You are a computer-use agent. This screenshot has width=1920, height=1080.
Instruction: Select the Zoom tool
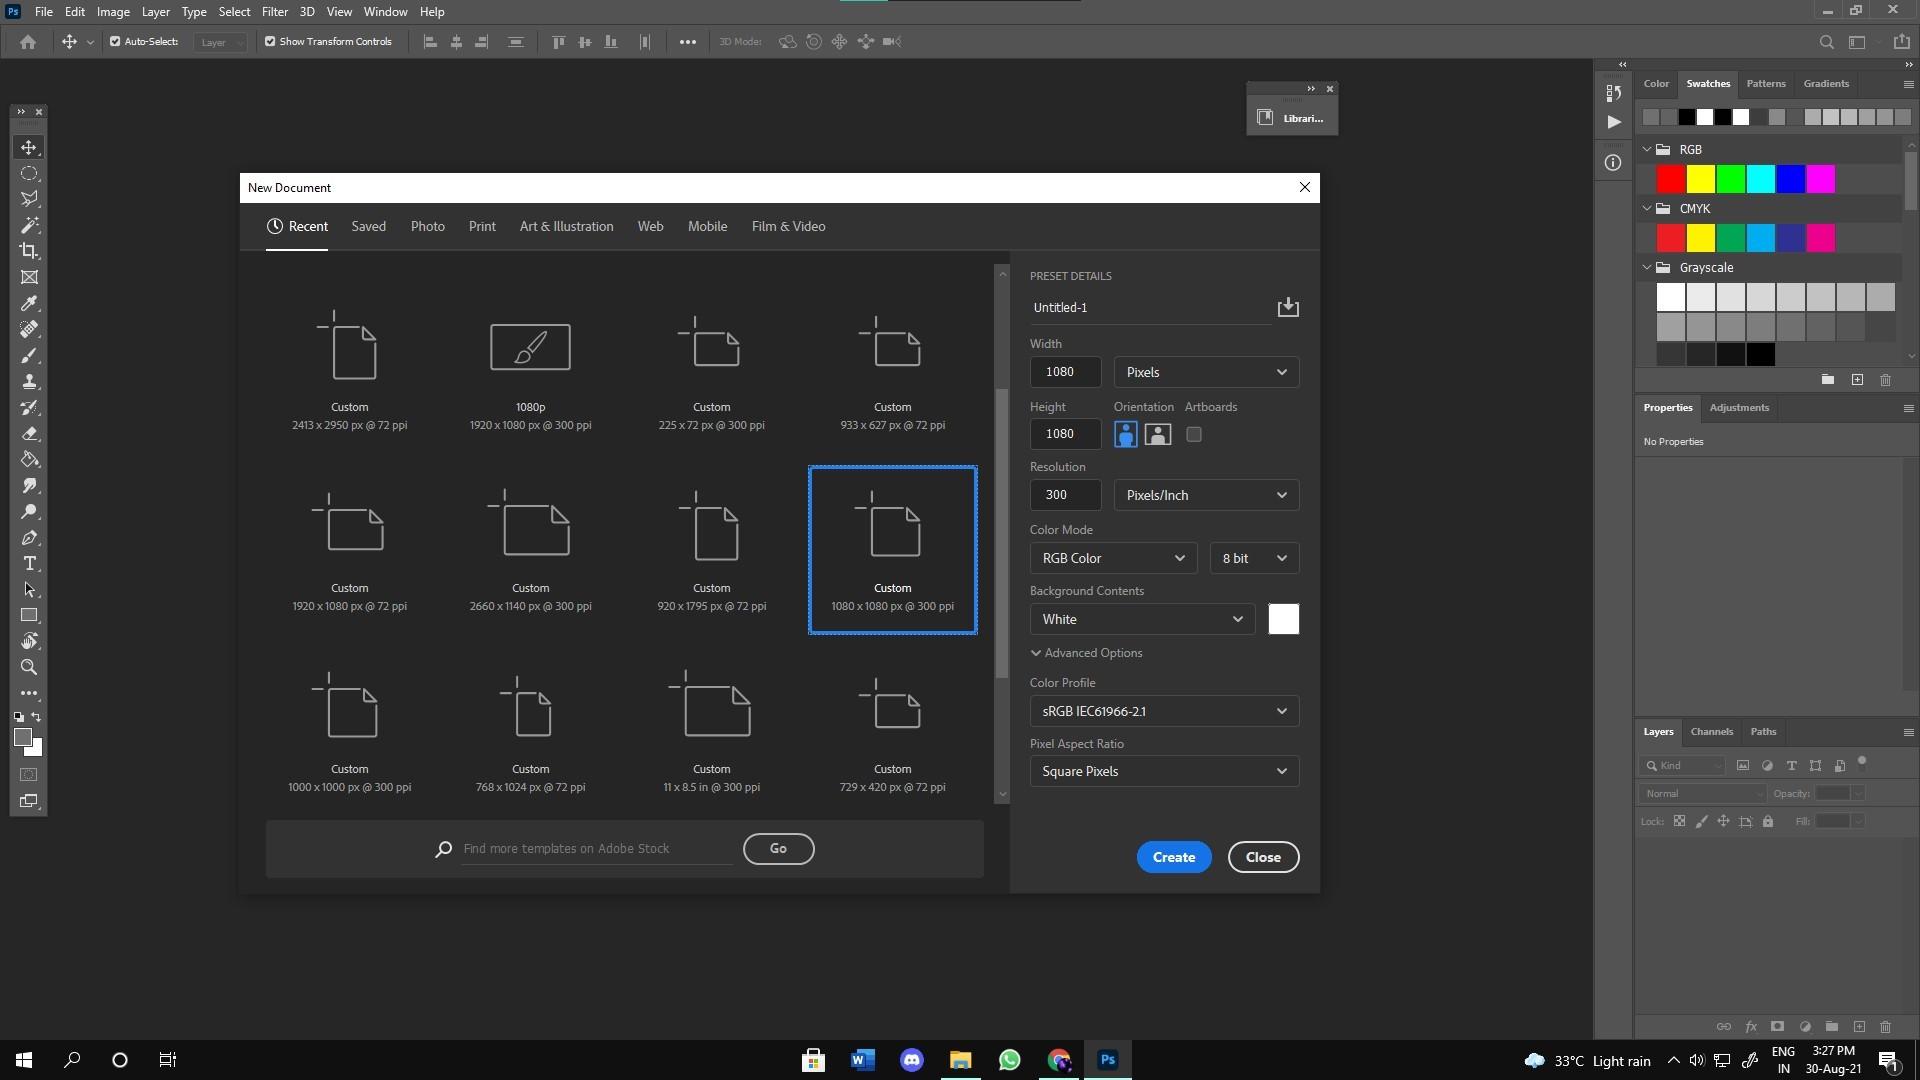29,667
